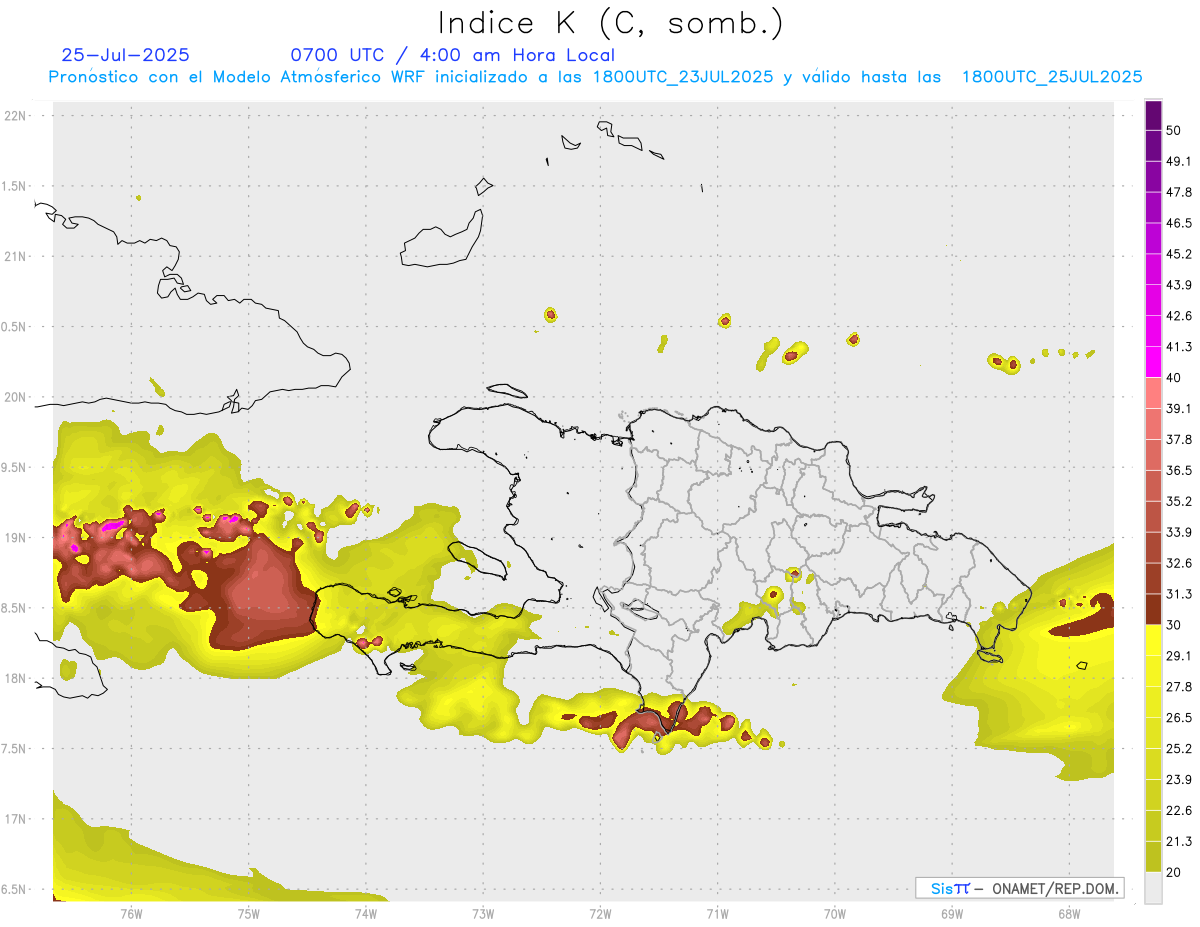Click the legend value '45.2'
The width and height of the screenshot is (1200, 927).
click(1179, 254)
